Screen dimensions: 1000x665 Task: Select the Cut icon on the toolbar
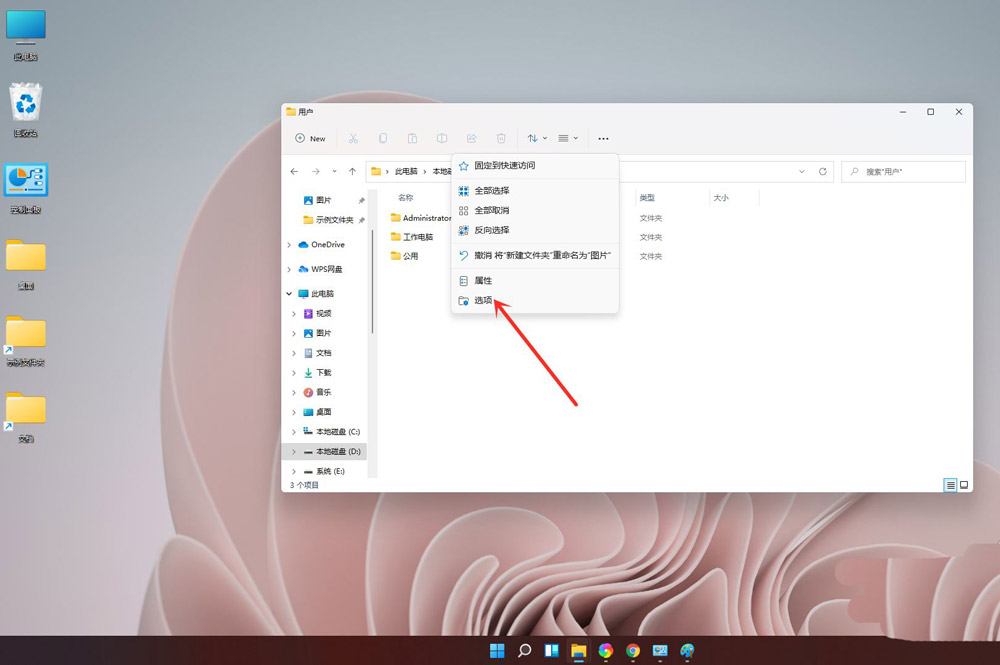click(x=353, y=138)
